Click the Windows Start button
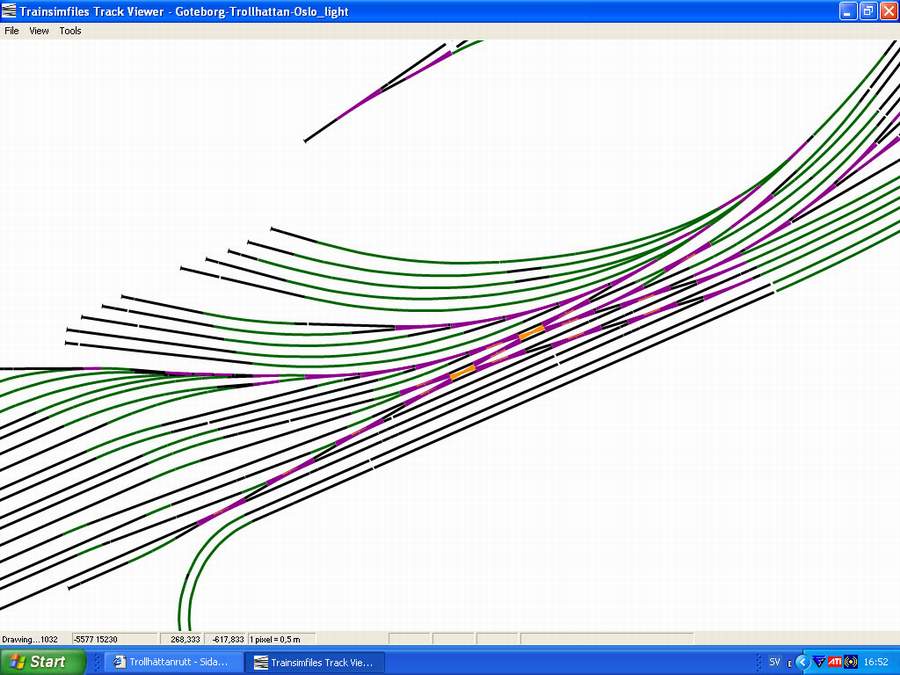Screen dimensions: 900x675 [42, 662]
